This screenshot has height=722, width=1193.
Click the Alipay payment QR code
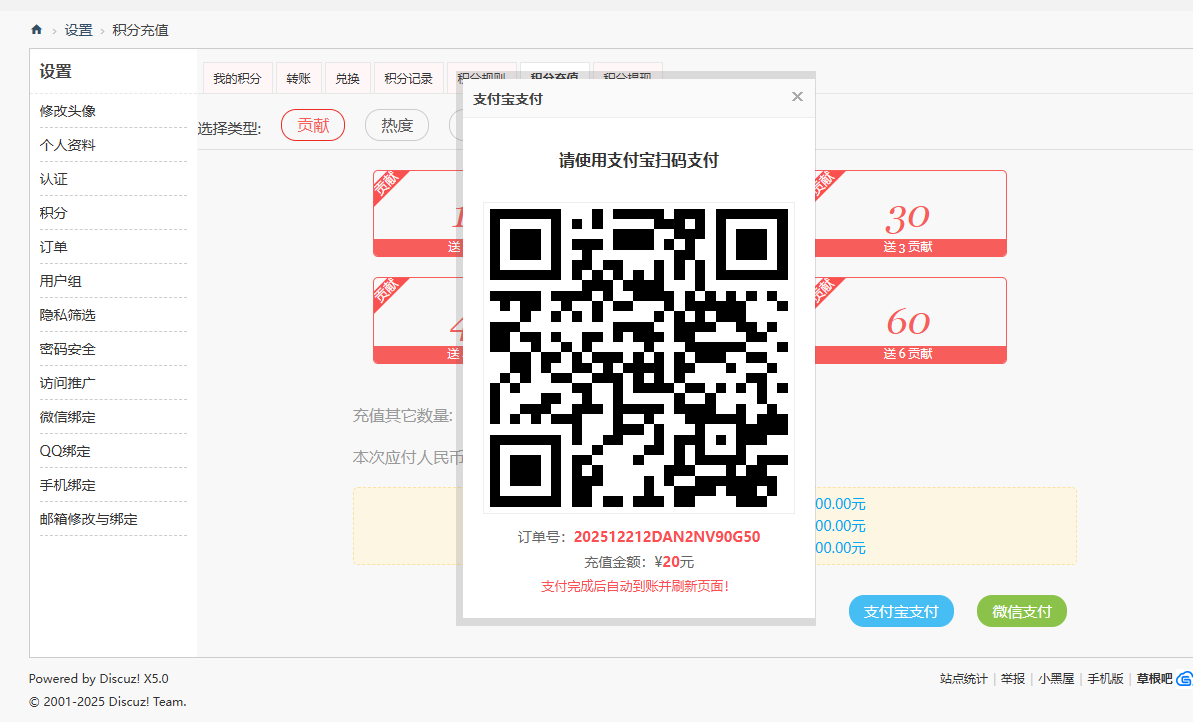(x=637, y=356)
